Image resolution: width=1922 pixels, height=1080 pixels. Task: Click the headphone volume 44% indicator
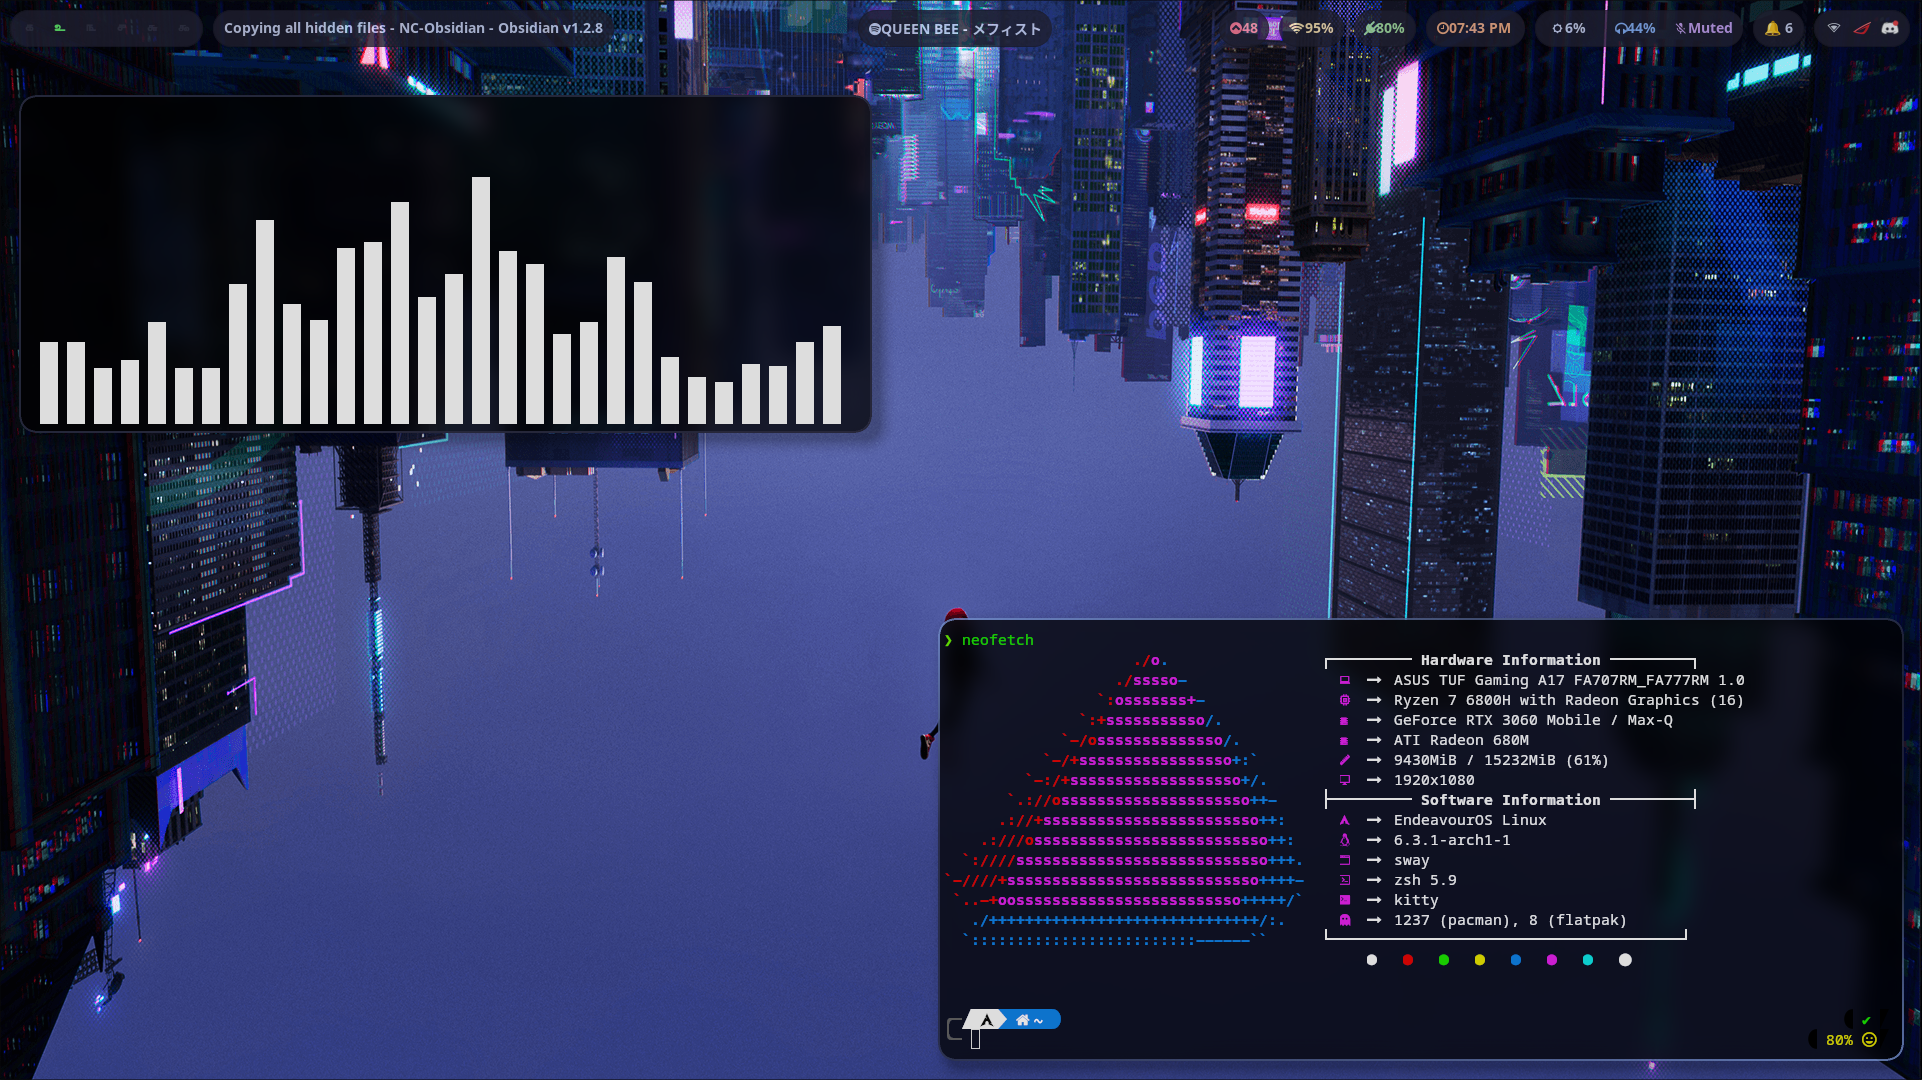click(1634, 28)
